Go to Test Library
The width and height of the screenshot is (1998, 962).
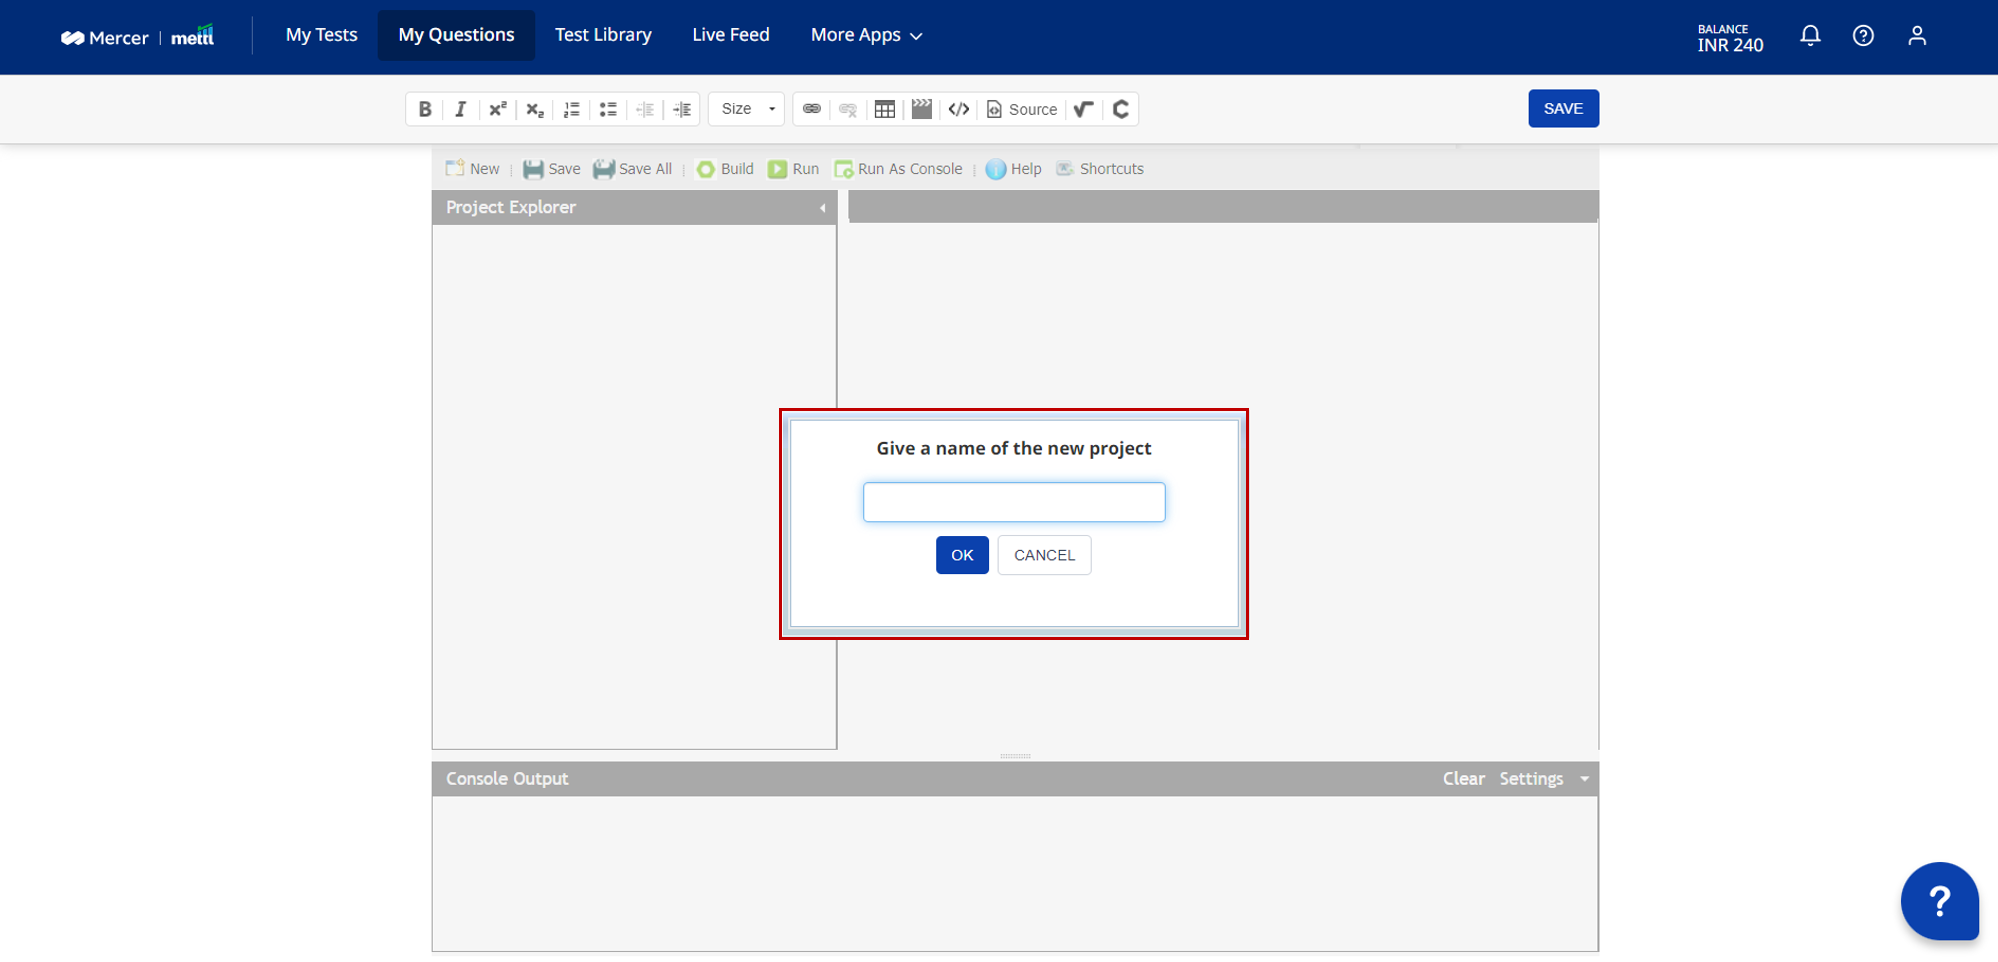point(603,35)
